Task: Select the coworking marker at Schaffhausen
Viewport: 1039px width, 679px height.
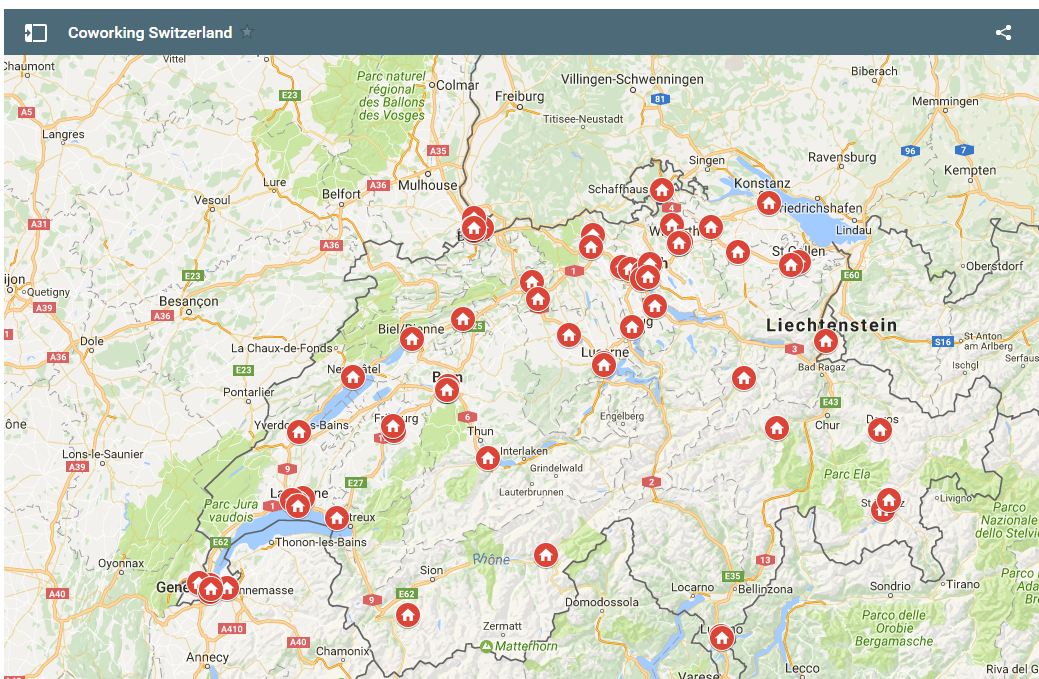Action: 661,190
